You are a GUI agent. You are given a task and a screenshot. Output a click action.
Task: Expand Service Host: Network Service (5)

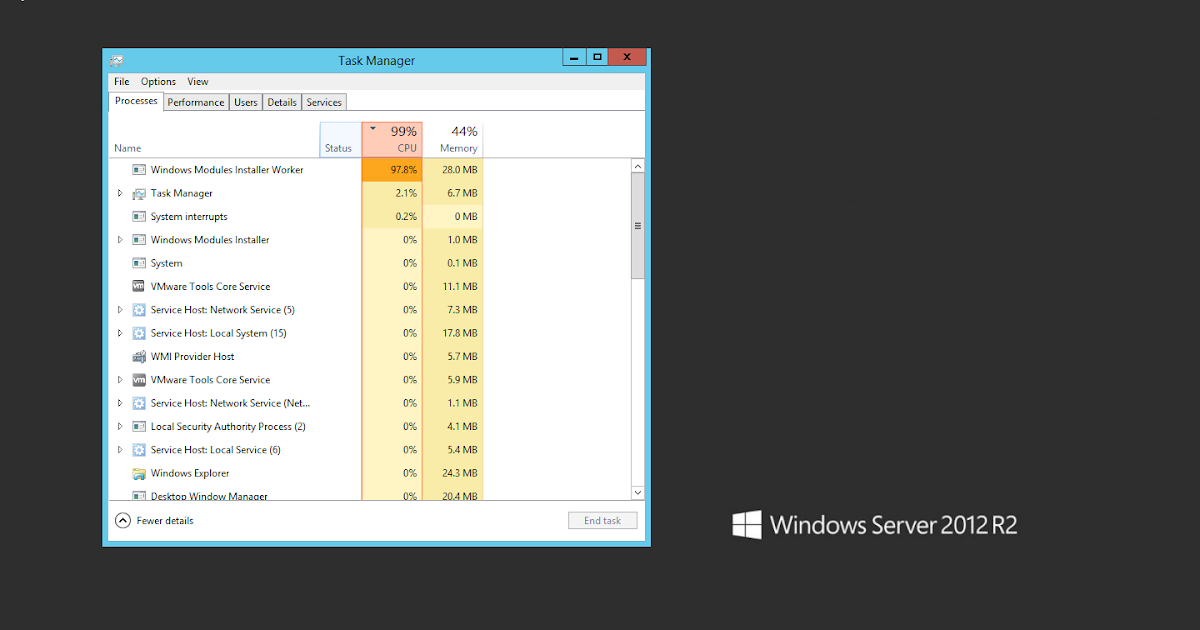tap(120, 310)
